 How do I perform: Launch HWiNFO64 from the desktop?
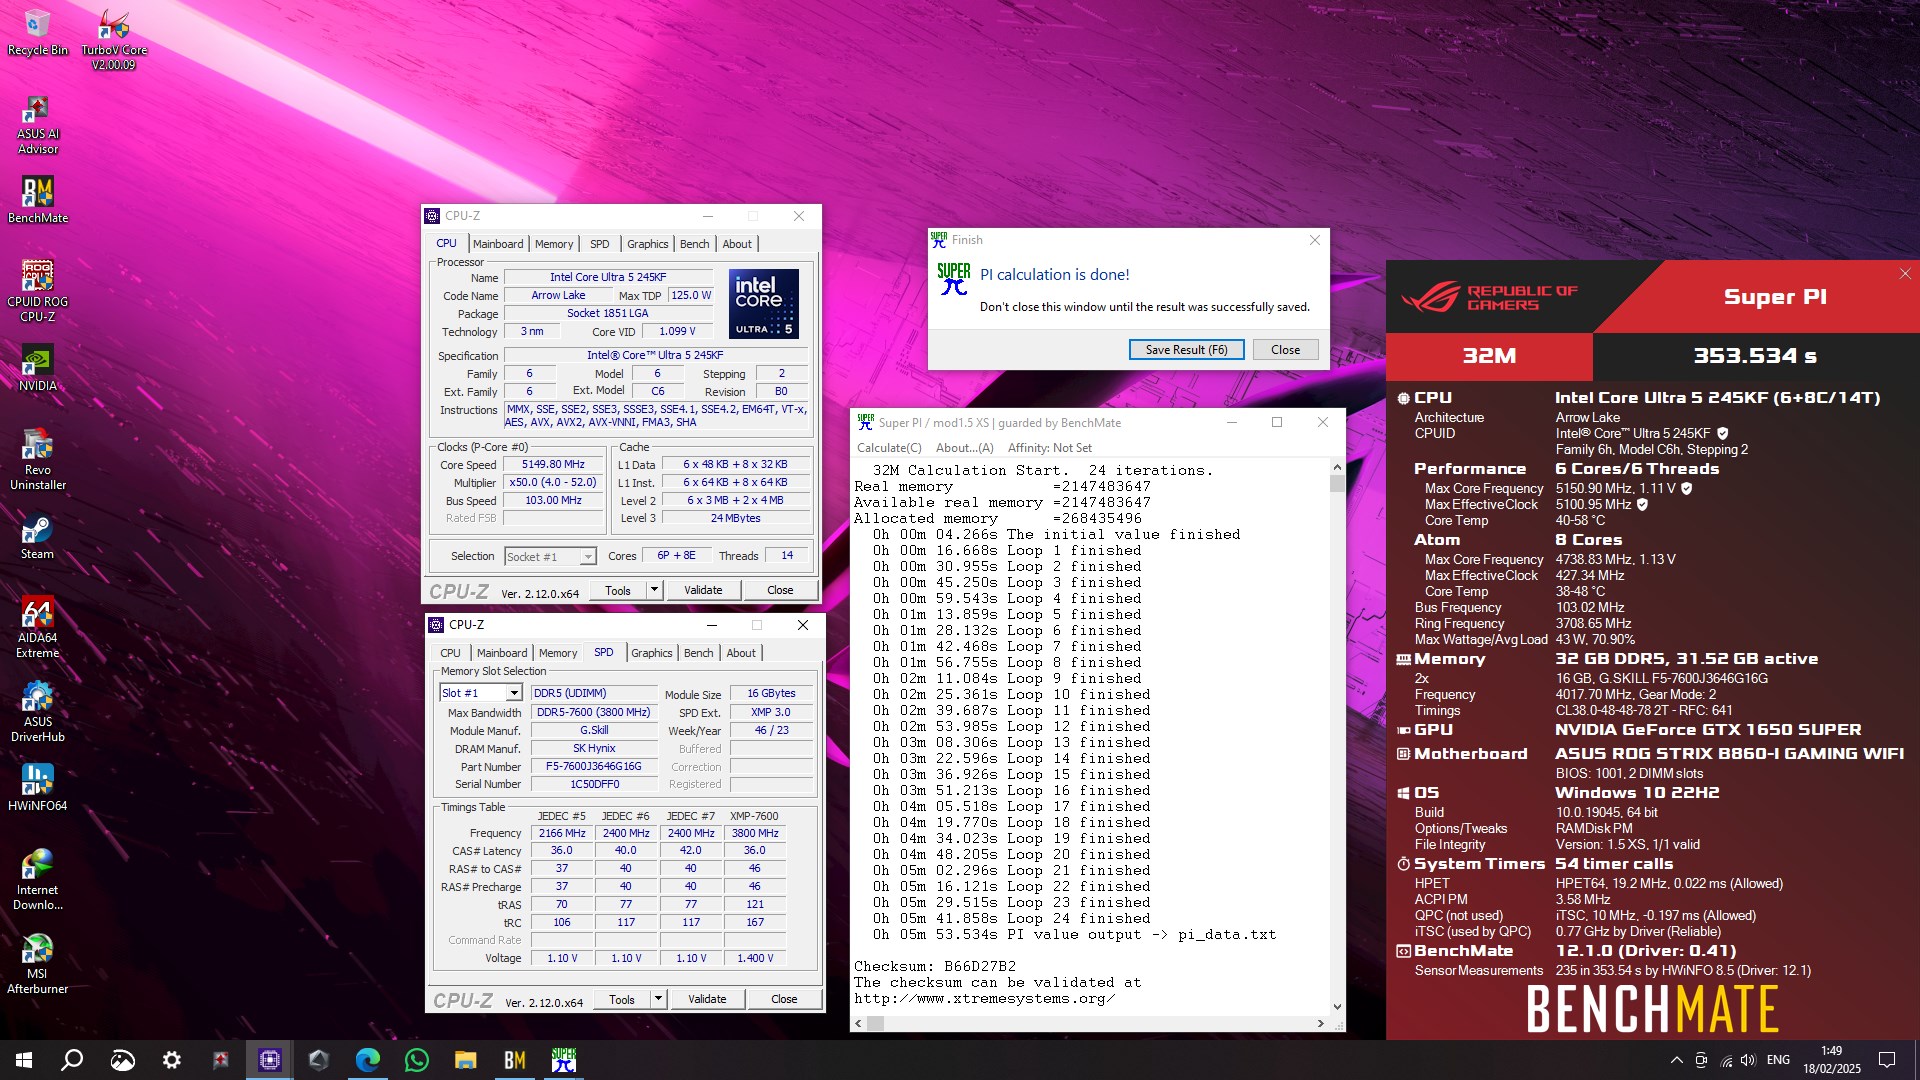[37, 788]
